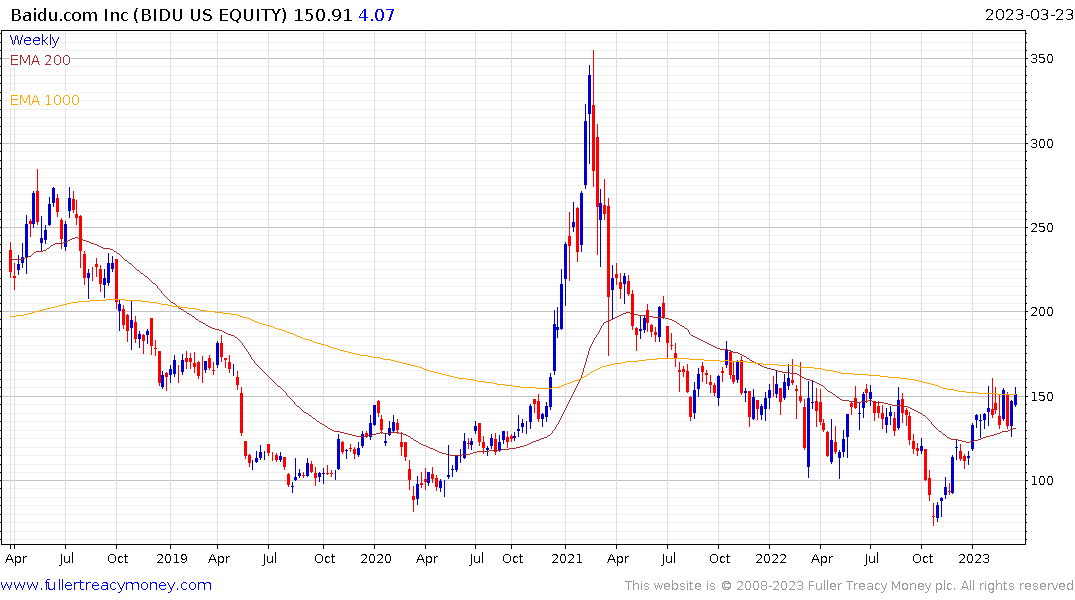Click the 300 price axis label
Screen dimensions: 1075x600
[x=1042, y=143]
